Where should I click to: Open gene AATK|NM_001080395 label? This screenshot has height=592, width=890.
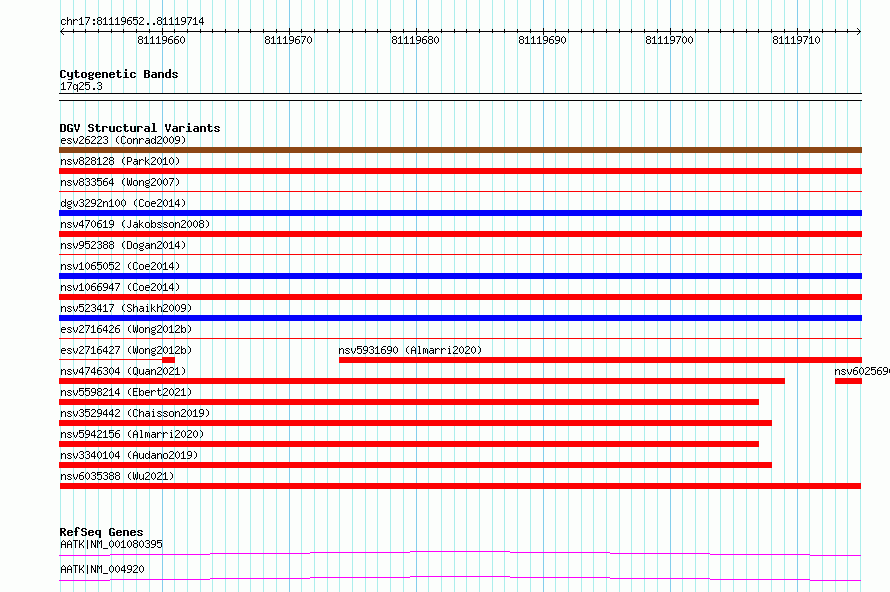click(x=111, y=544)
